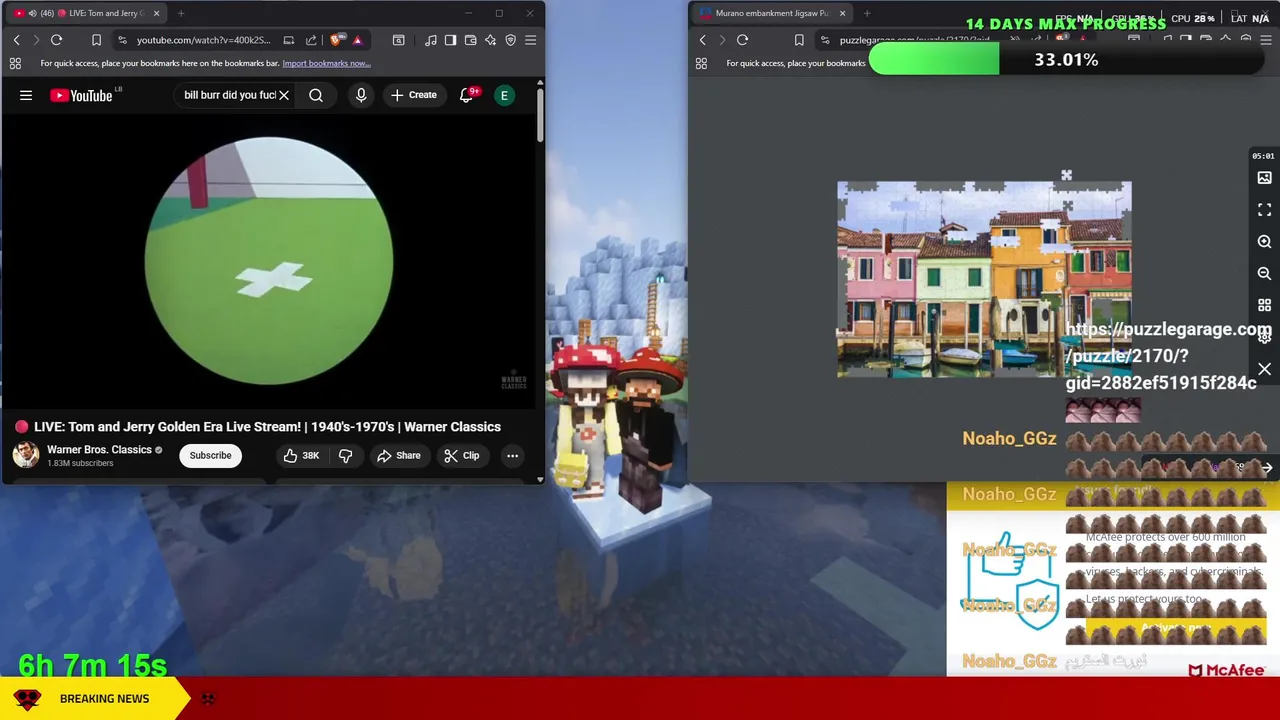Image resolution: width=1280 pixels, height=720 pixels.
Task: Go back in the YouTube browser window
Action: pos(16,40)
